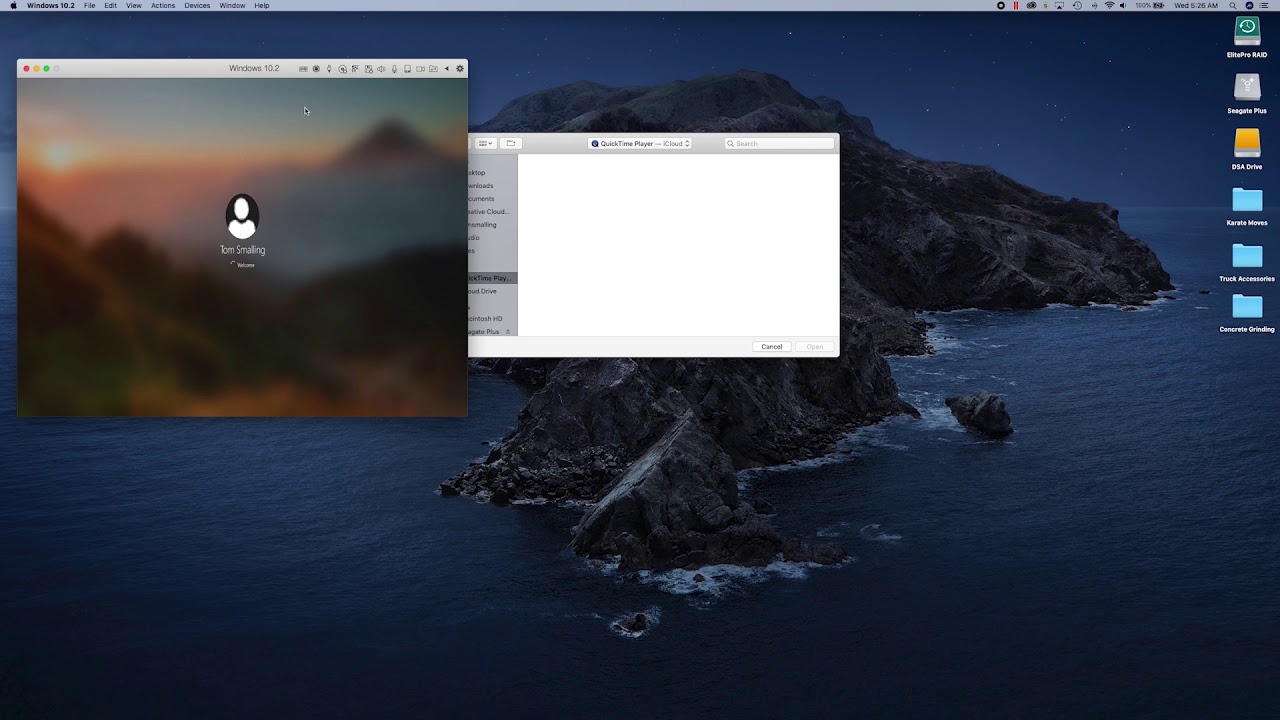Open the Actions menu
This screenshot has height=720, width=1280.
tap(163, 6)
